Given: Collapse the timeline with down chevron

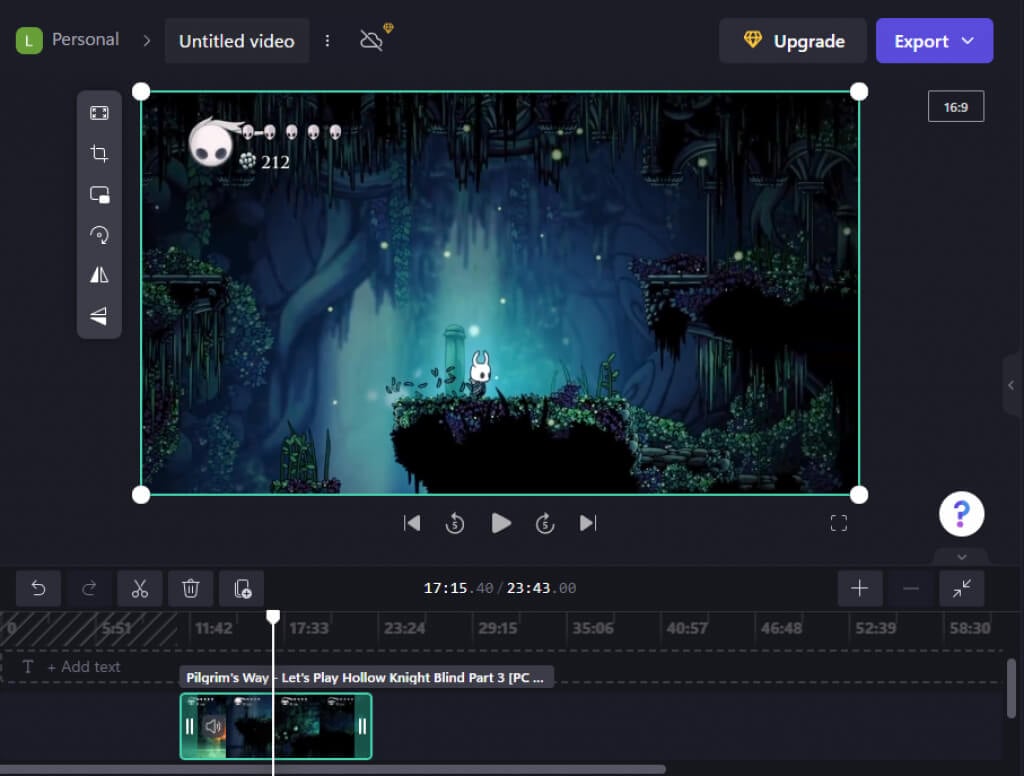Looking at the screenshot, I should point(961,557).
